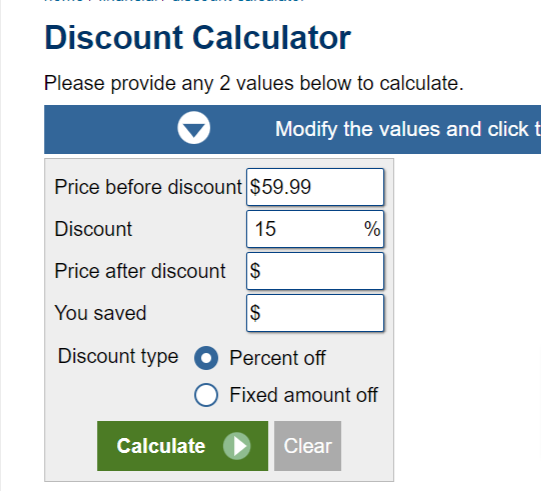Focus the Price before discount field showing $59.99

pos(315,187)
